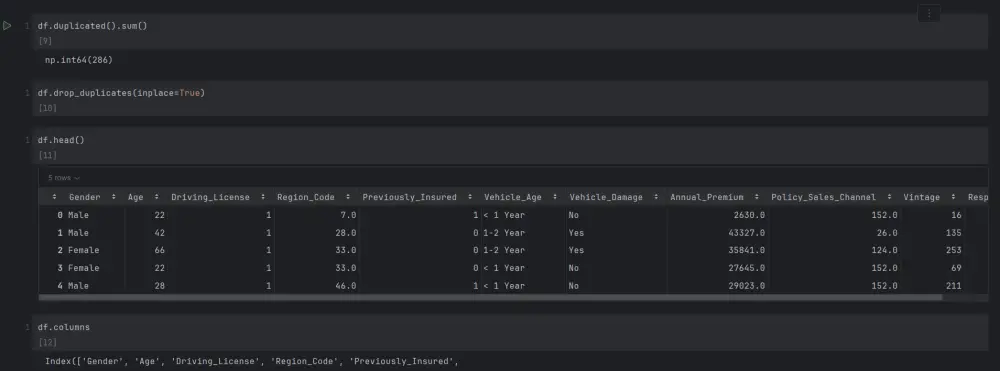Click into the df.duplicated().sum() code line
1000x371 pixels.
tap(92, 26)
